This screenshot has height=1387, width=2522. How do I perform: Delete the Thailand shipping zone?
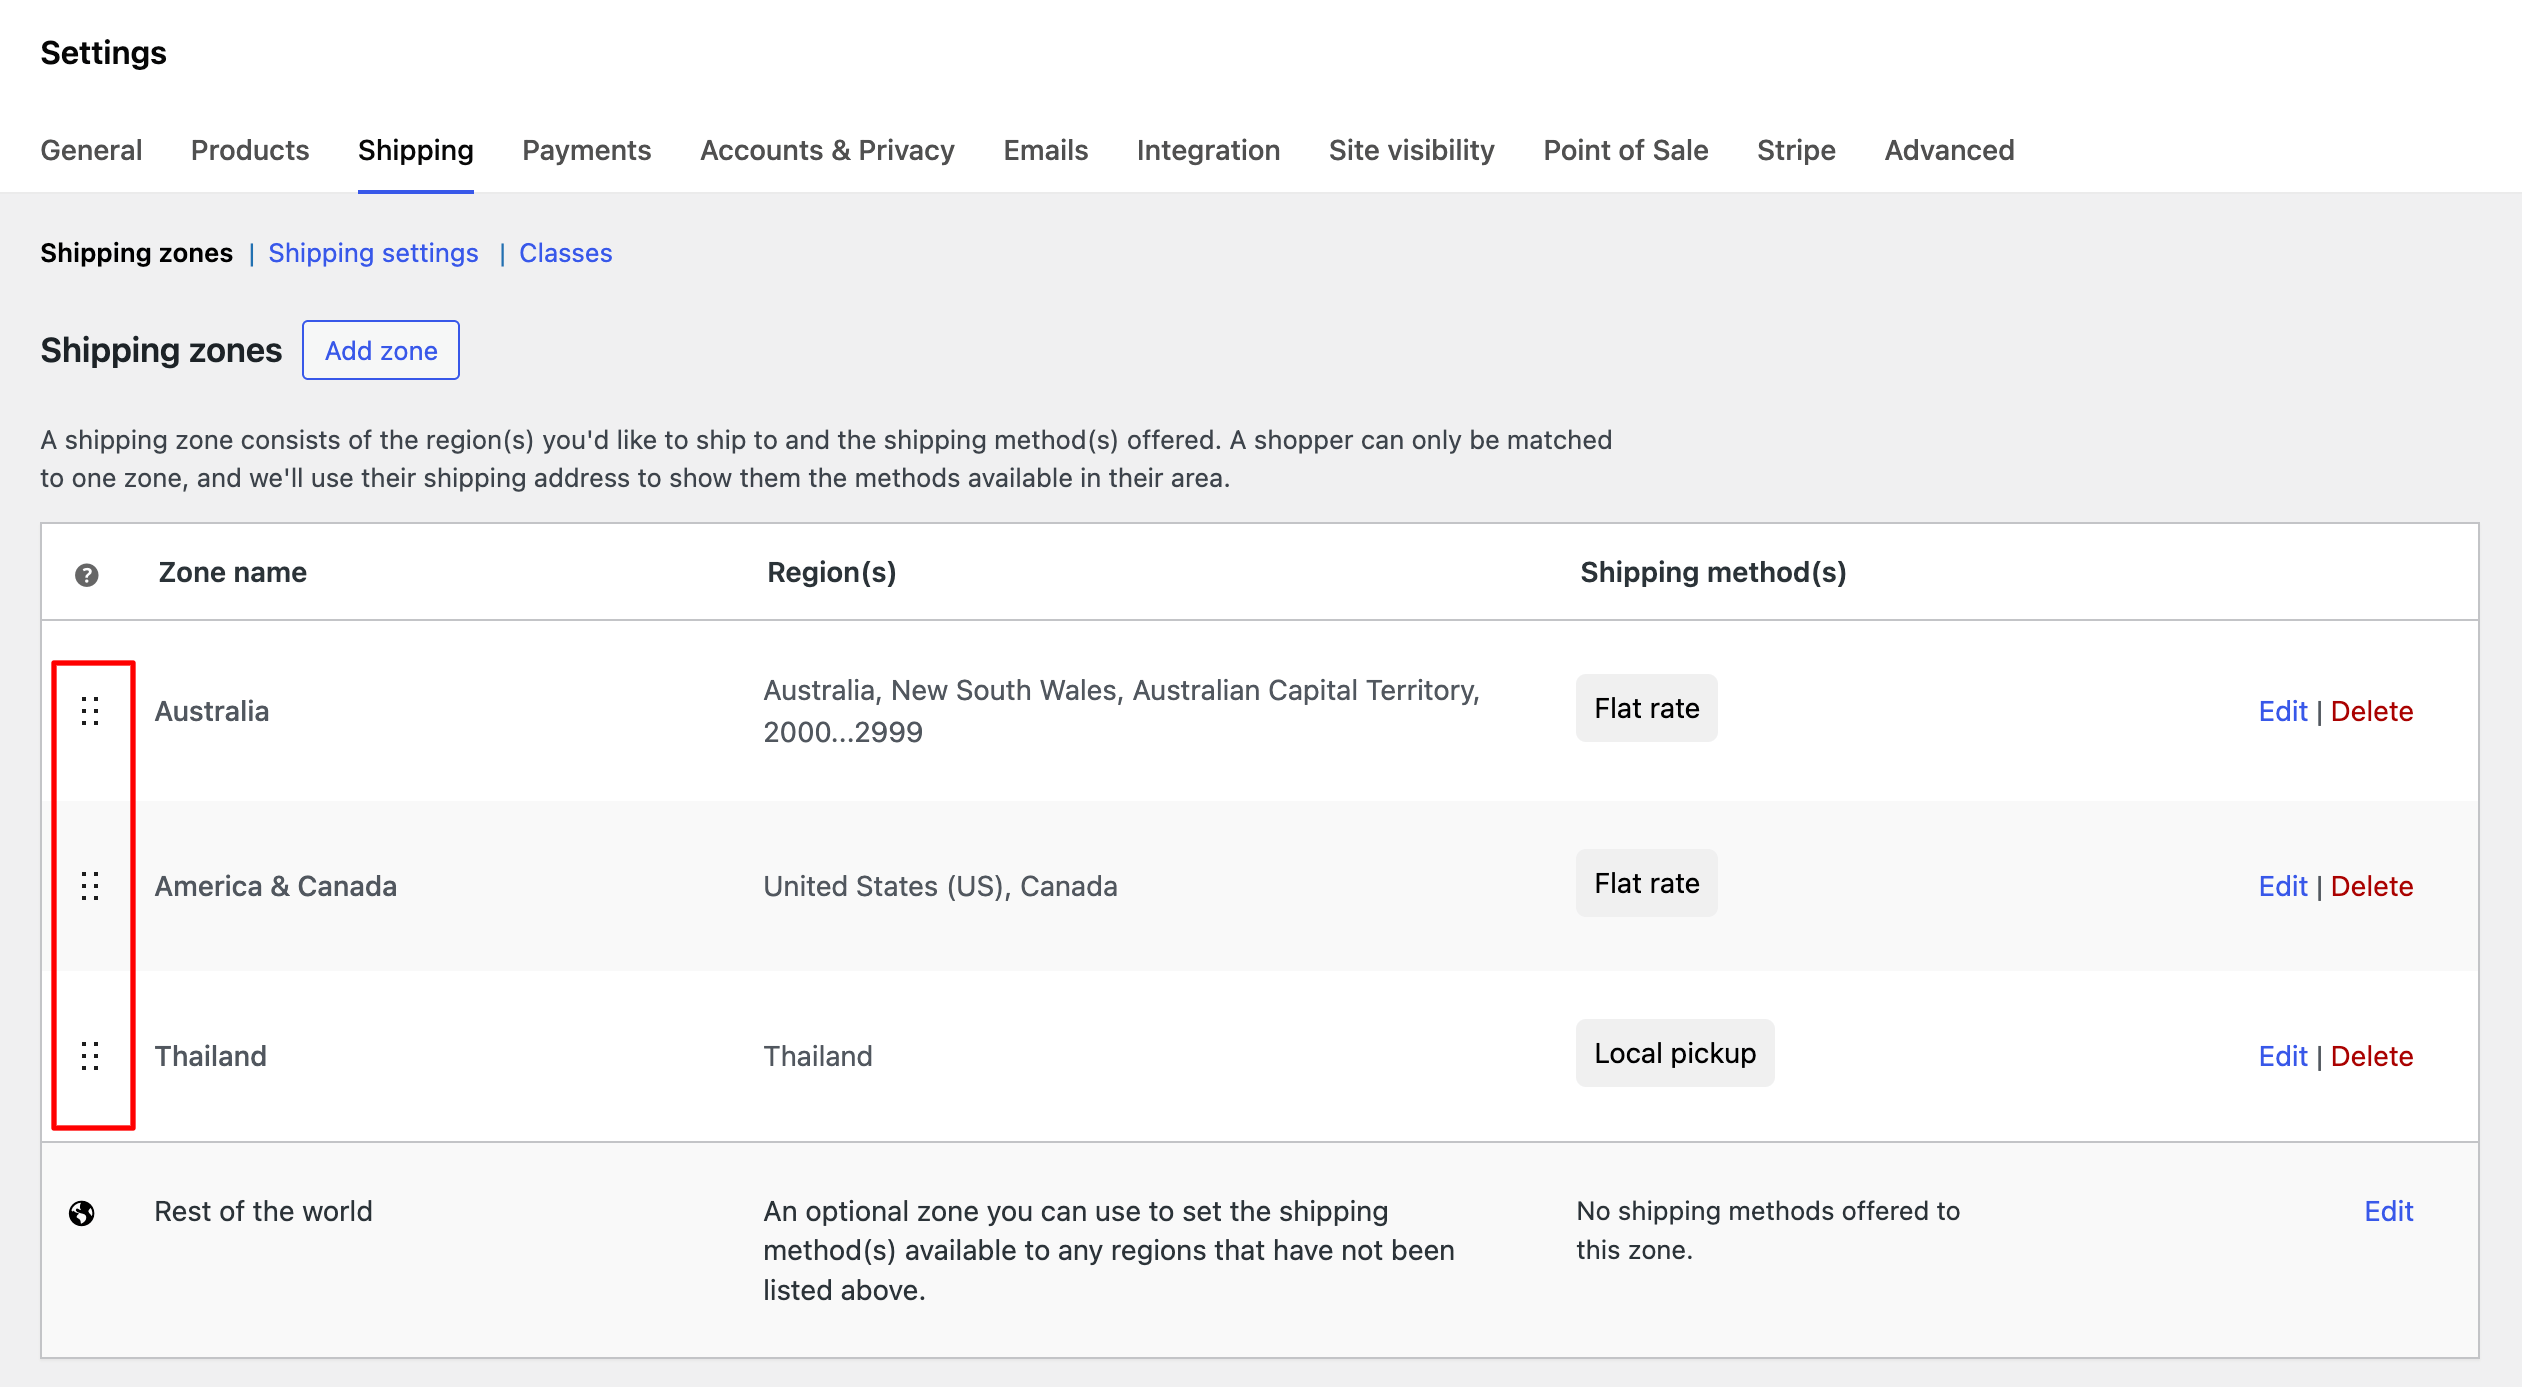2372,1056
